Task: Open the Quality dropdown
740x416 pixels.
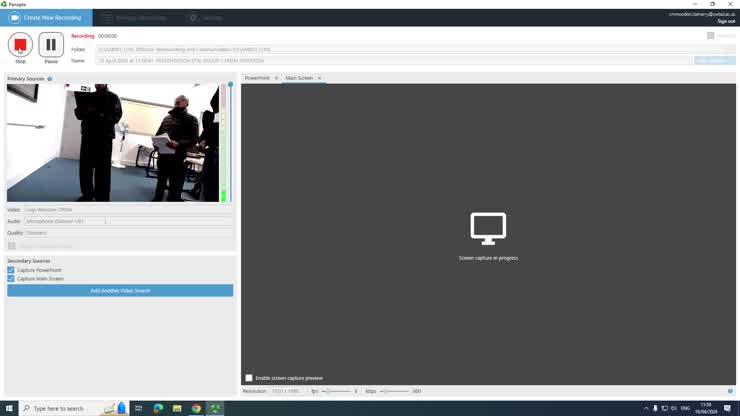Action: point(128,233)
